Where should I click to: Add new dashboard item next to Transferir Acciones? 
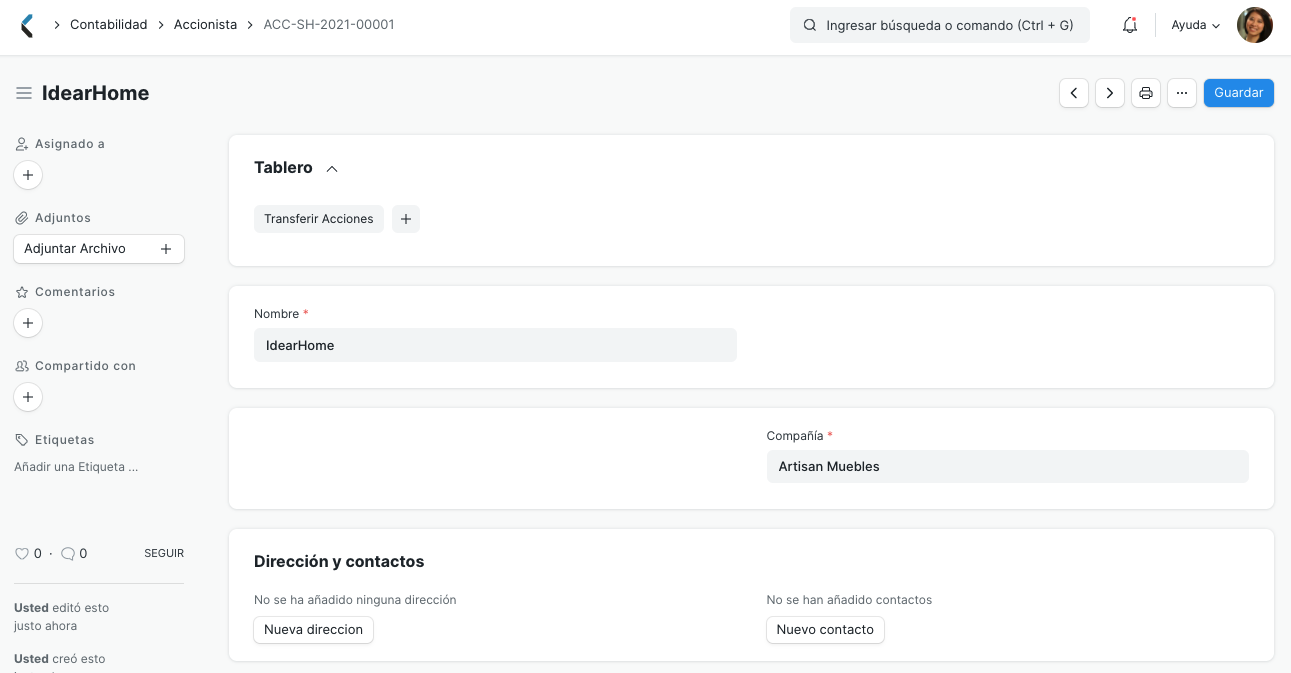(x=406, y=219)
